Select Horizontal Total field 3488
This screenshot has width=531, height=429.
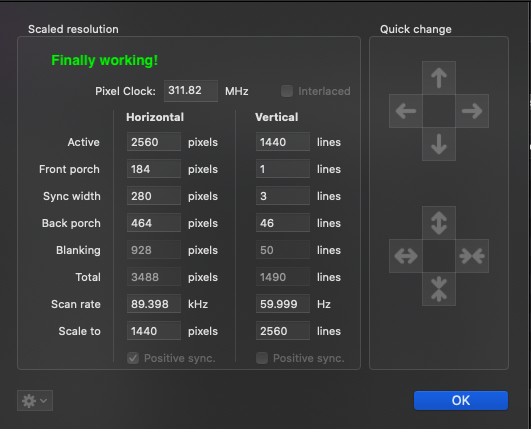point(154,277)
